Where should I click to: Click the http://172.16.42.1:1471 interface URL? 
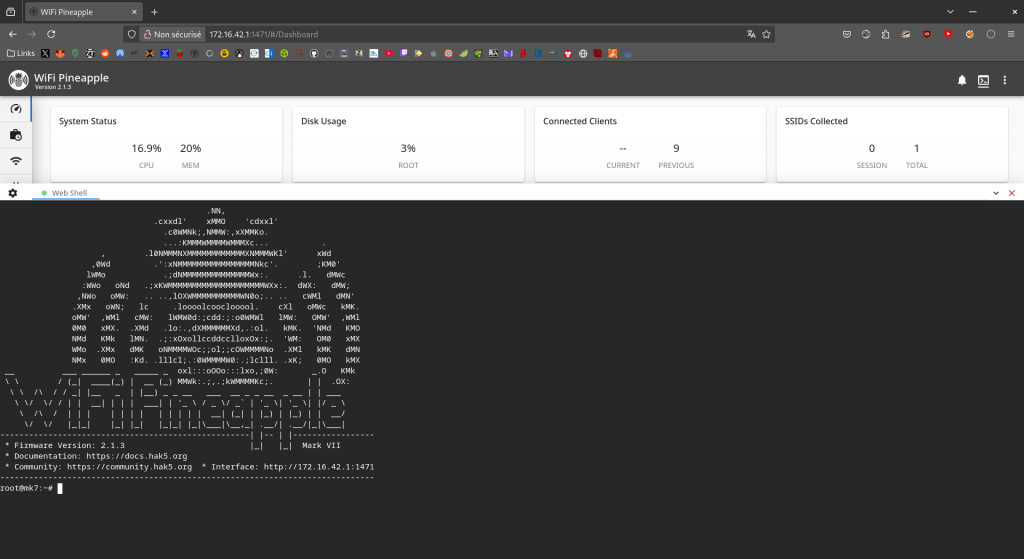coord(319,467)
